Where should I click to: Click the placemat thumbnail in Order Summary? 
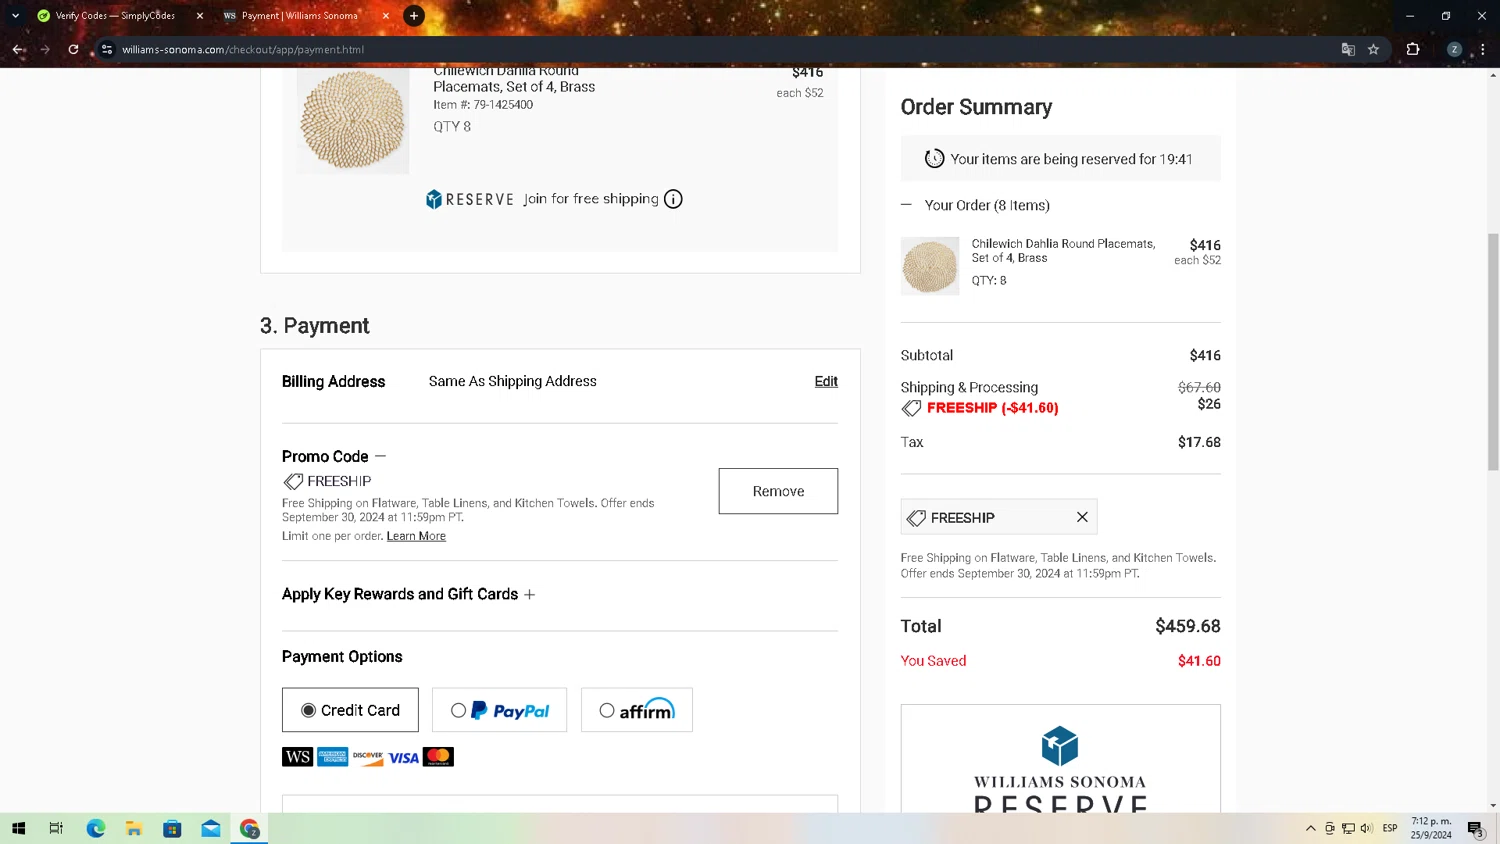pos(930,266)
